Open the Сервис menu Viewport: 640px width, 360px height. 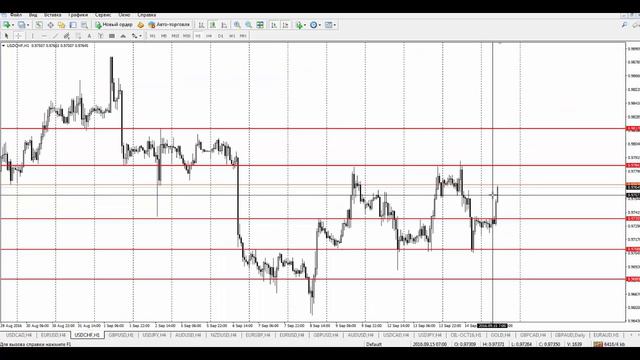pos(103,15)
